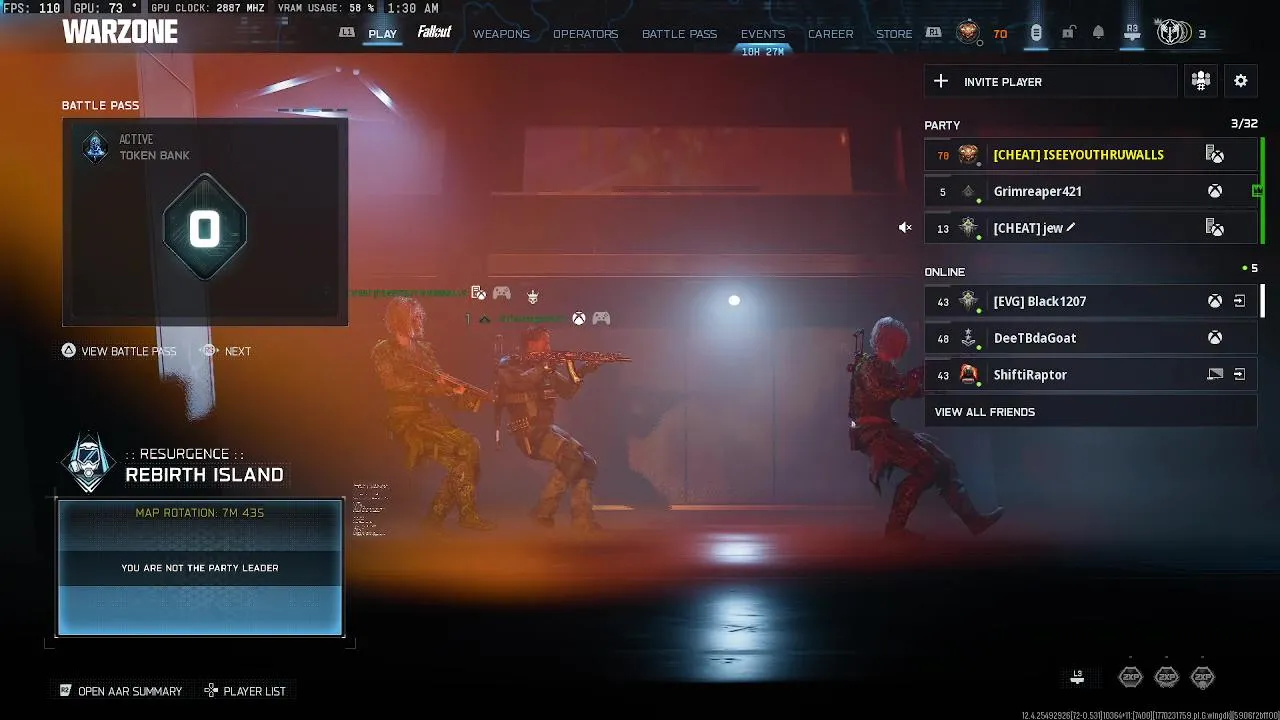Select party member [CHEAT] ISEEYOUTHRUWALLS

click(1091, 155)
